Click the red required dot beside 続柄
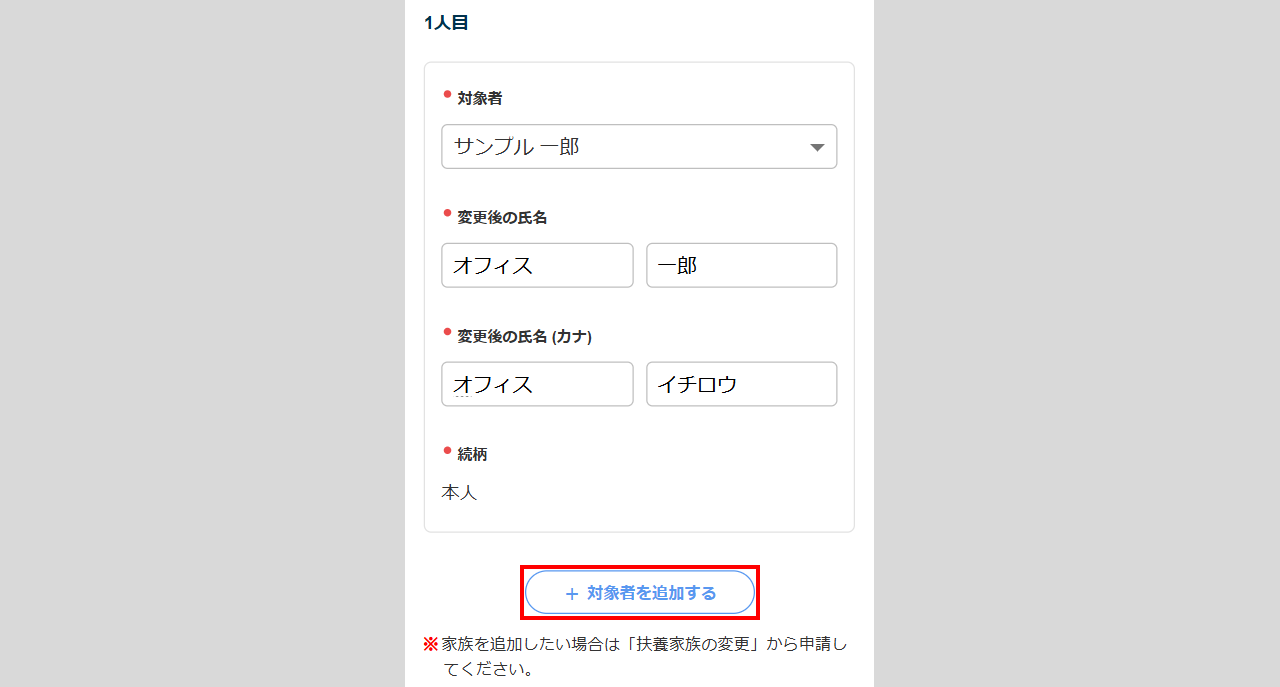This screenshot has width=1280, height=687. 447,450
